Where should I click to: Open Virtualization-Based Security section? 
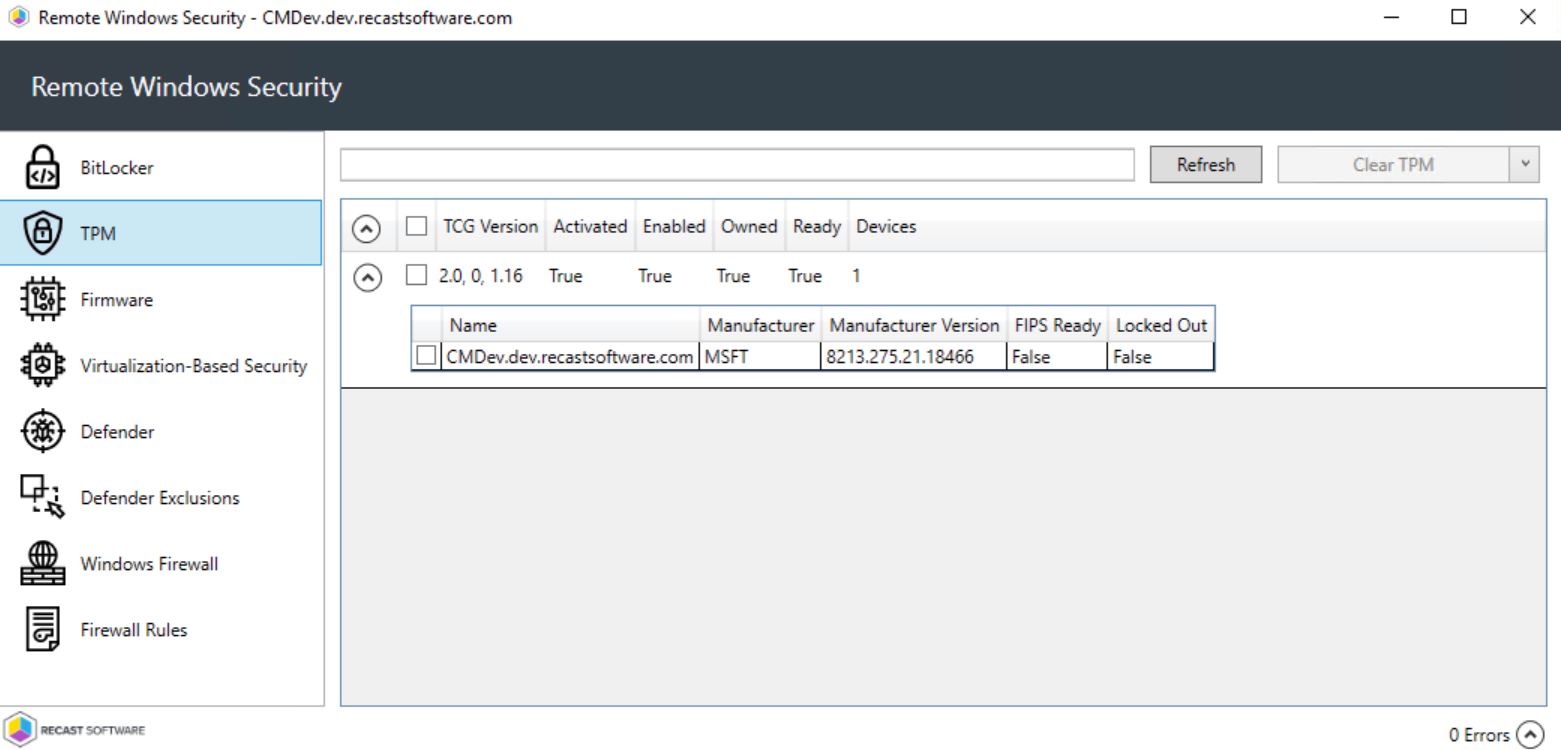(x=161, y=365)
